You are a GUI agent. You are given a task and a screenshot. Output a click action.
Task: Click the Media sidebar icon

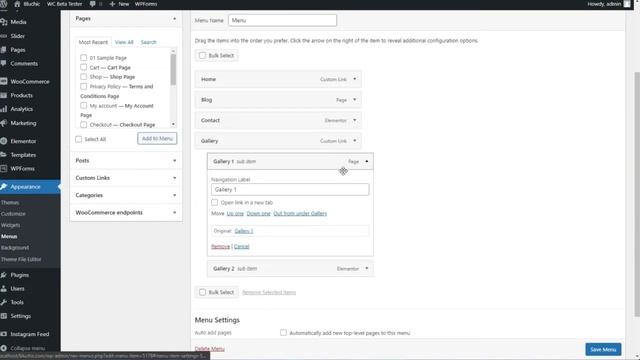click(4, 22)
